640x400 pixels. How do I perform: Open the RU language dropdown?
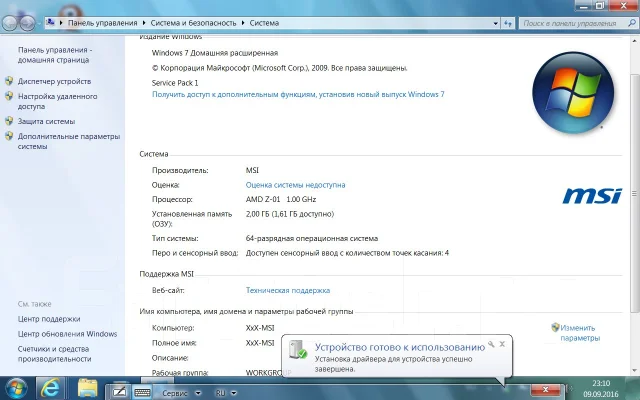pos(234,393)
